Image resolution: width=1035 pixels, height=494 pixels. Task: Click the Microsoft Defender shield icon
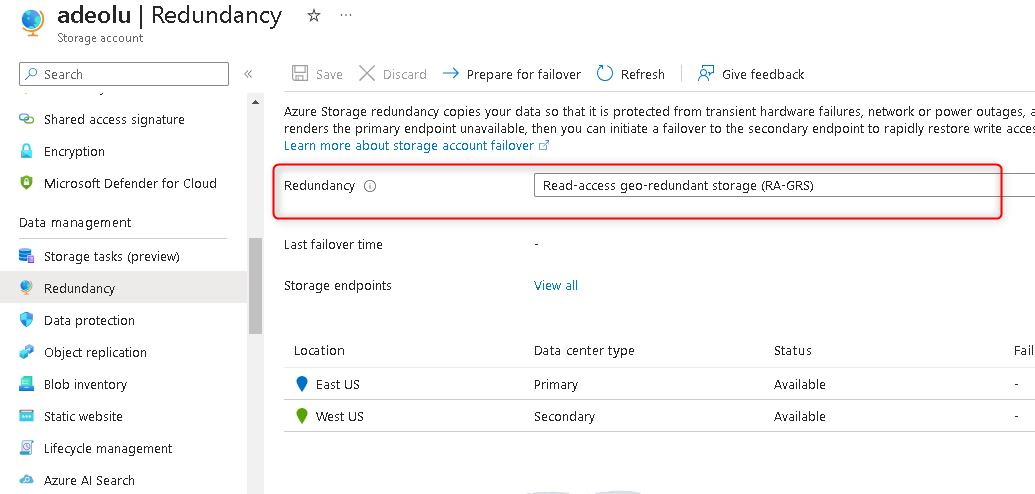tap(27, 183)
